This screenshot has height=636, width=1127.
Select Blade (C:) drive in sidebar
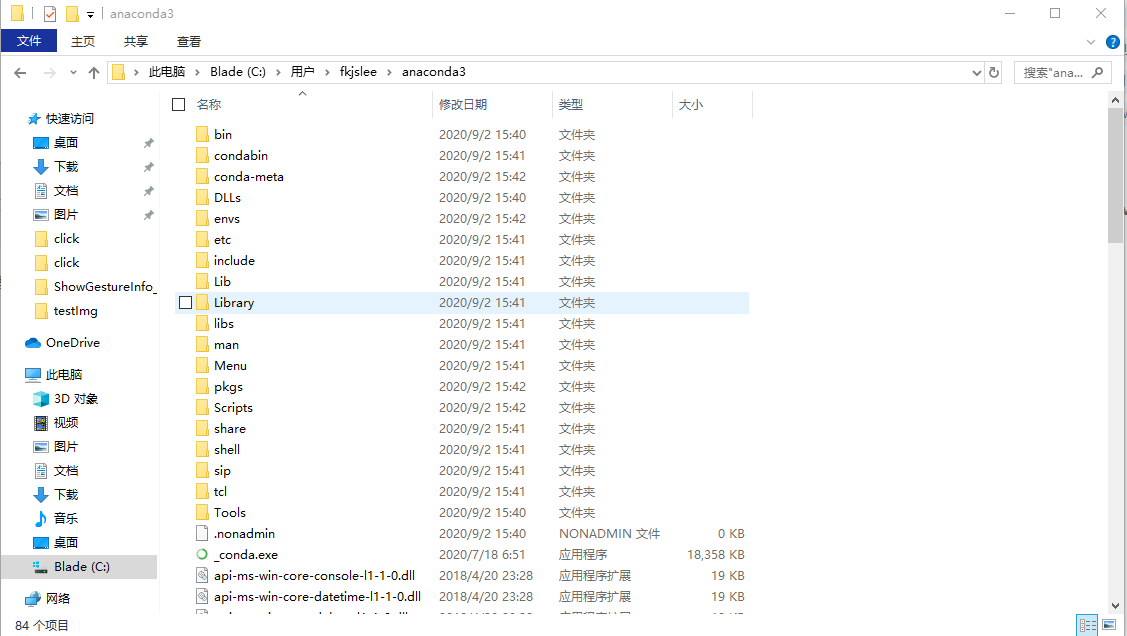click(81, 567)
